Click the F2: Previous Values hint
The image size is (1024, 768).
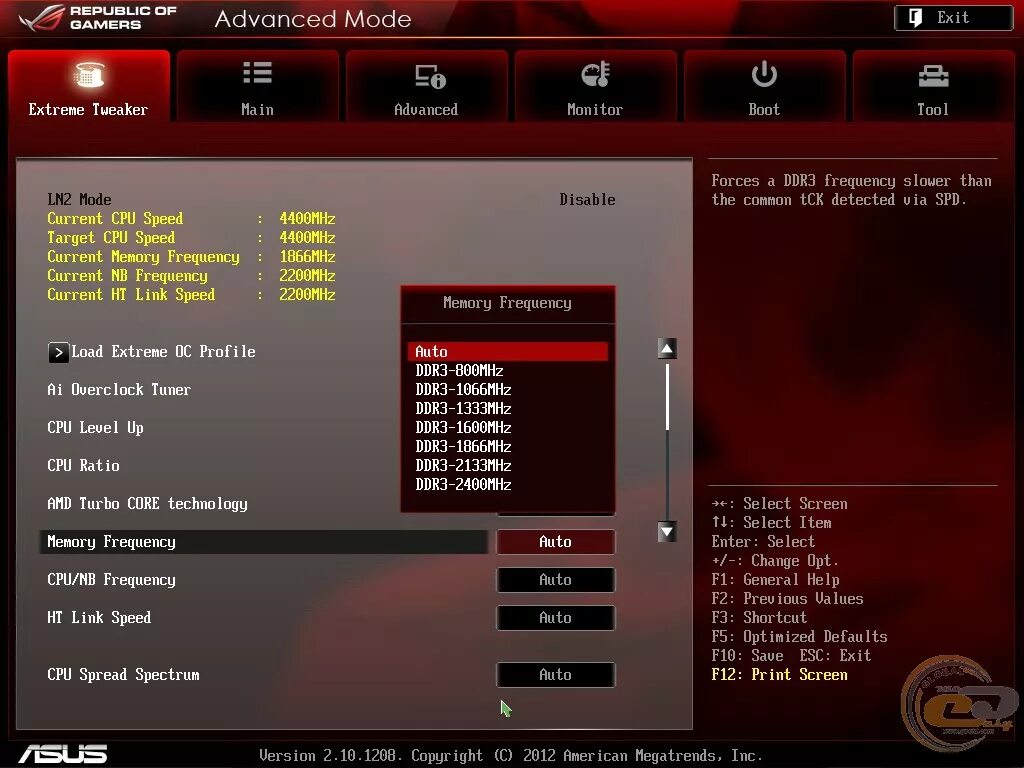tap(787, 599)
